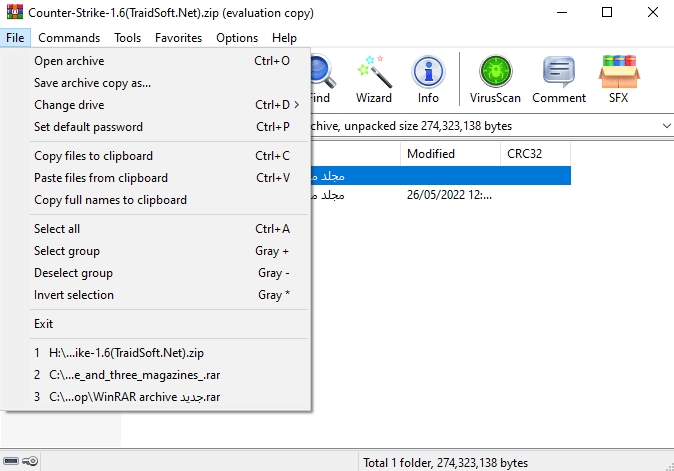Image resolution: width=674 pixels, height=471 pixels.
Task: Run VirusScan from the toolbar
Action: 495,79
